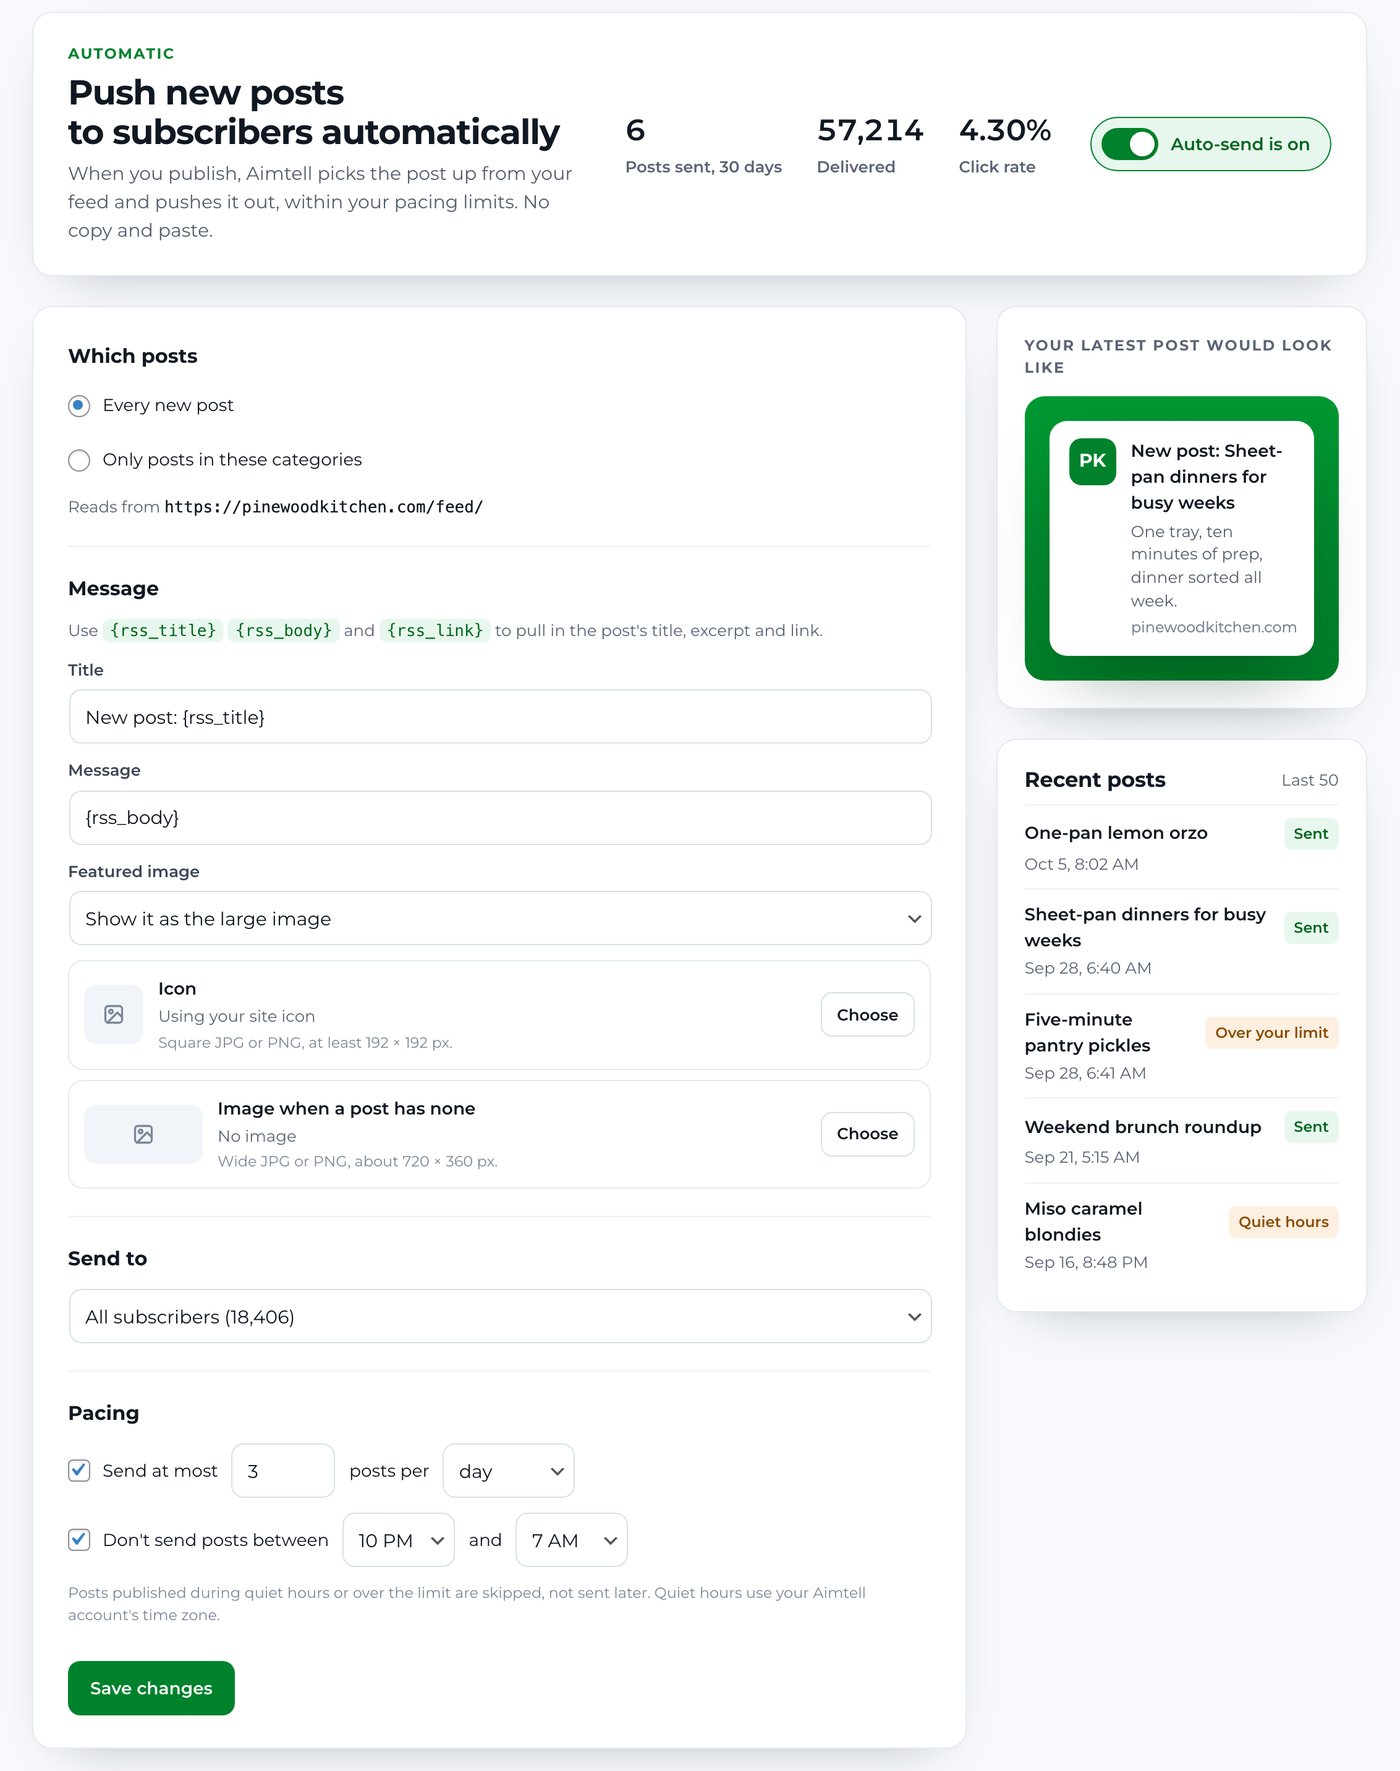Click the Icon image placeholder icon
Image resolution: width=1400 pixels, height=1771 pixels.
(x=114, y=1014)
